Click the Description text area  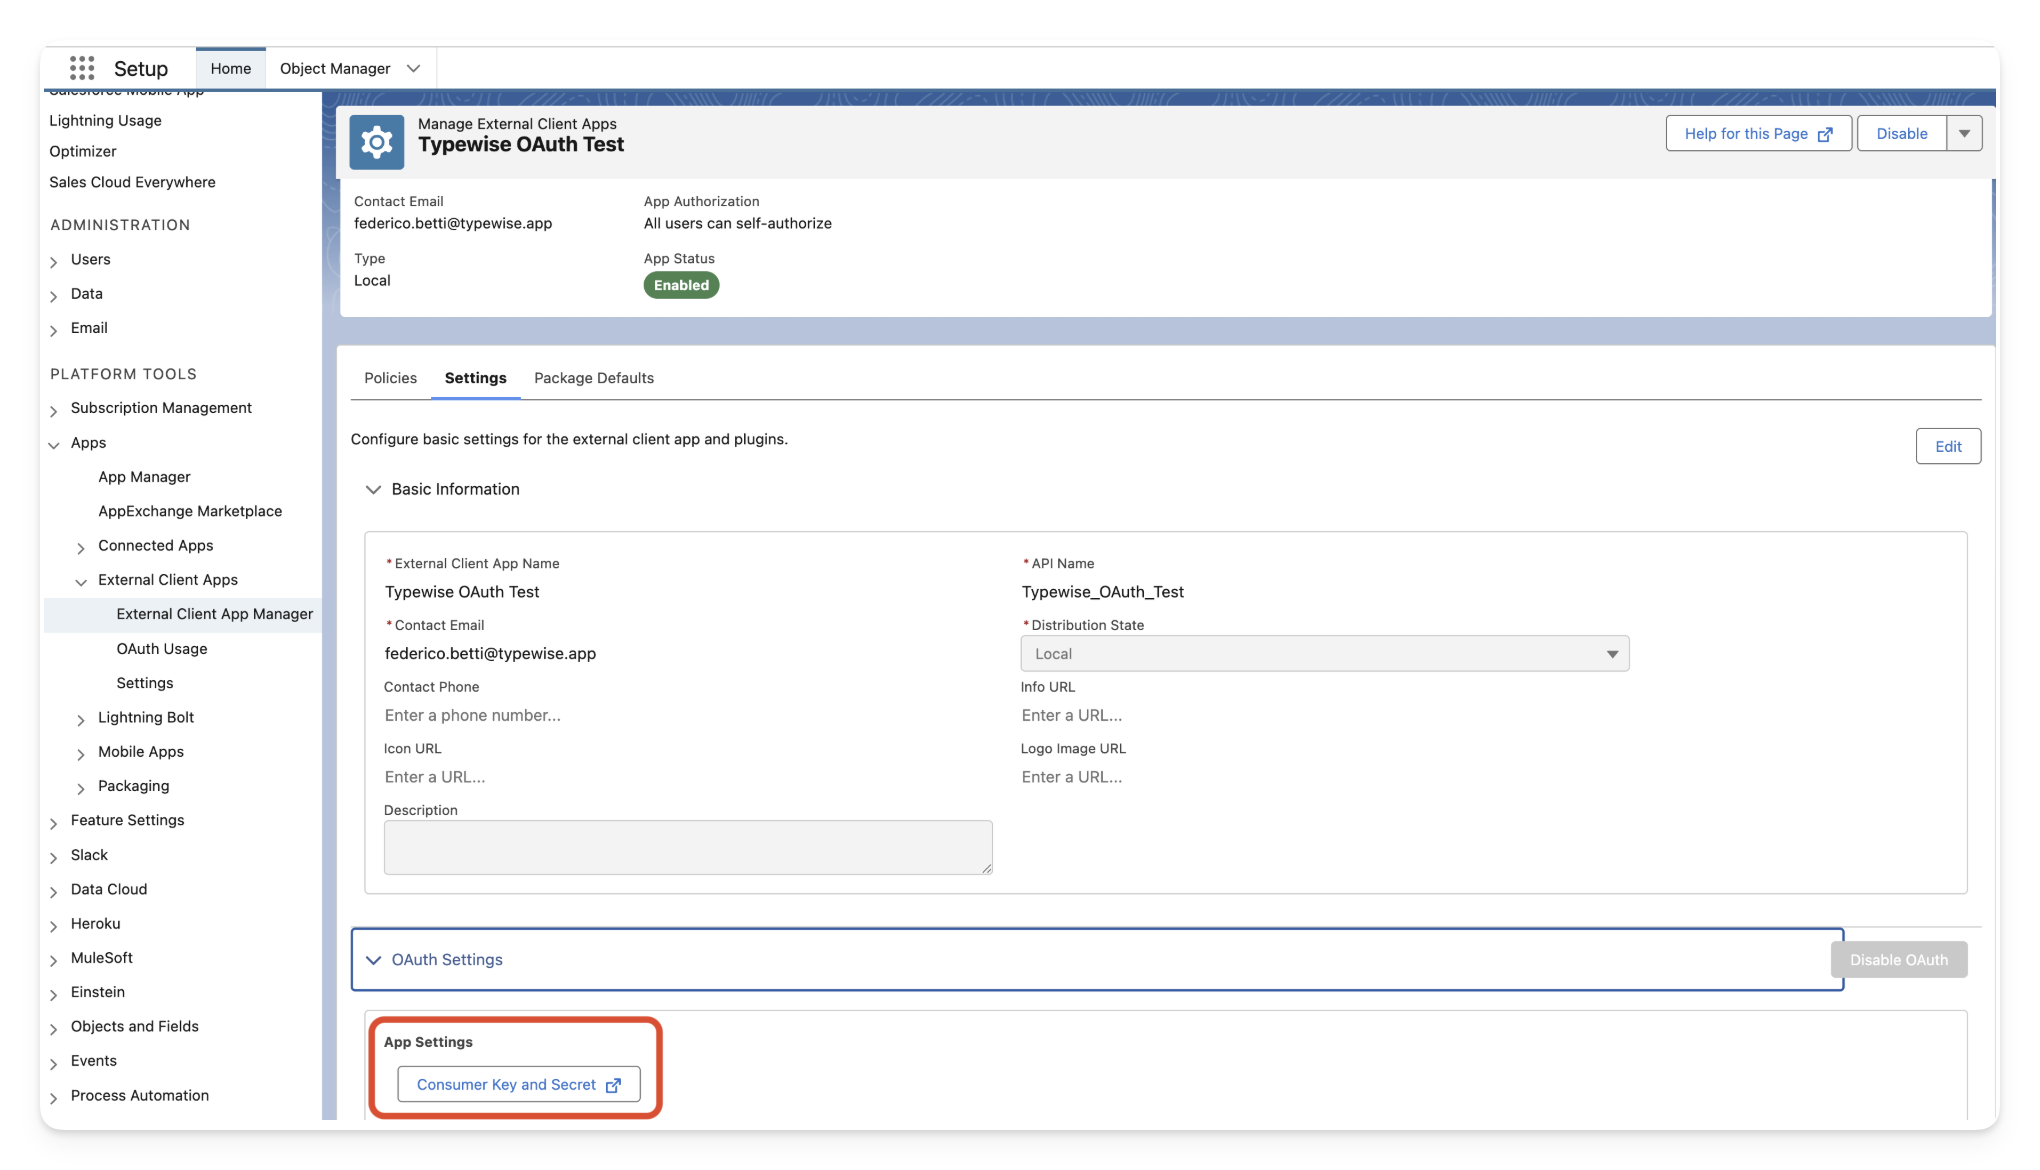click(688, 848)
